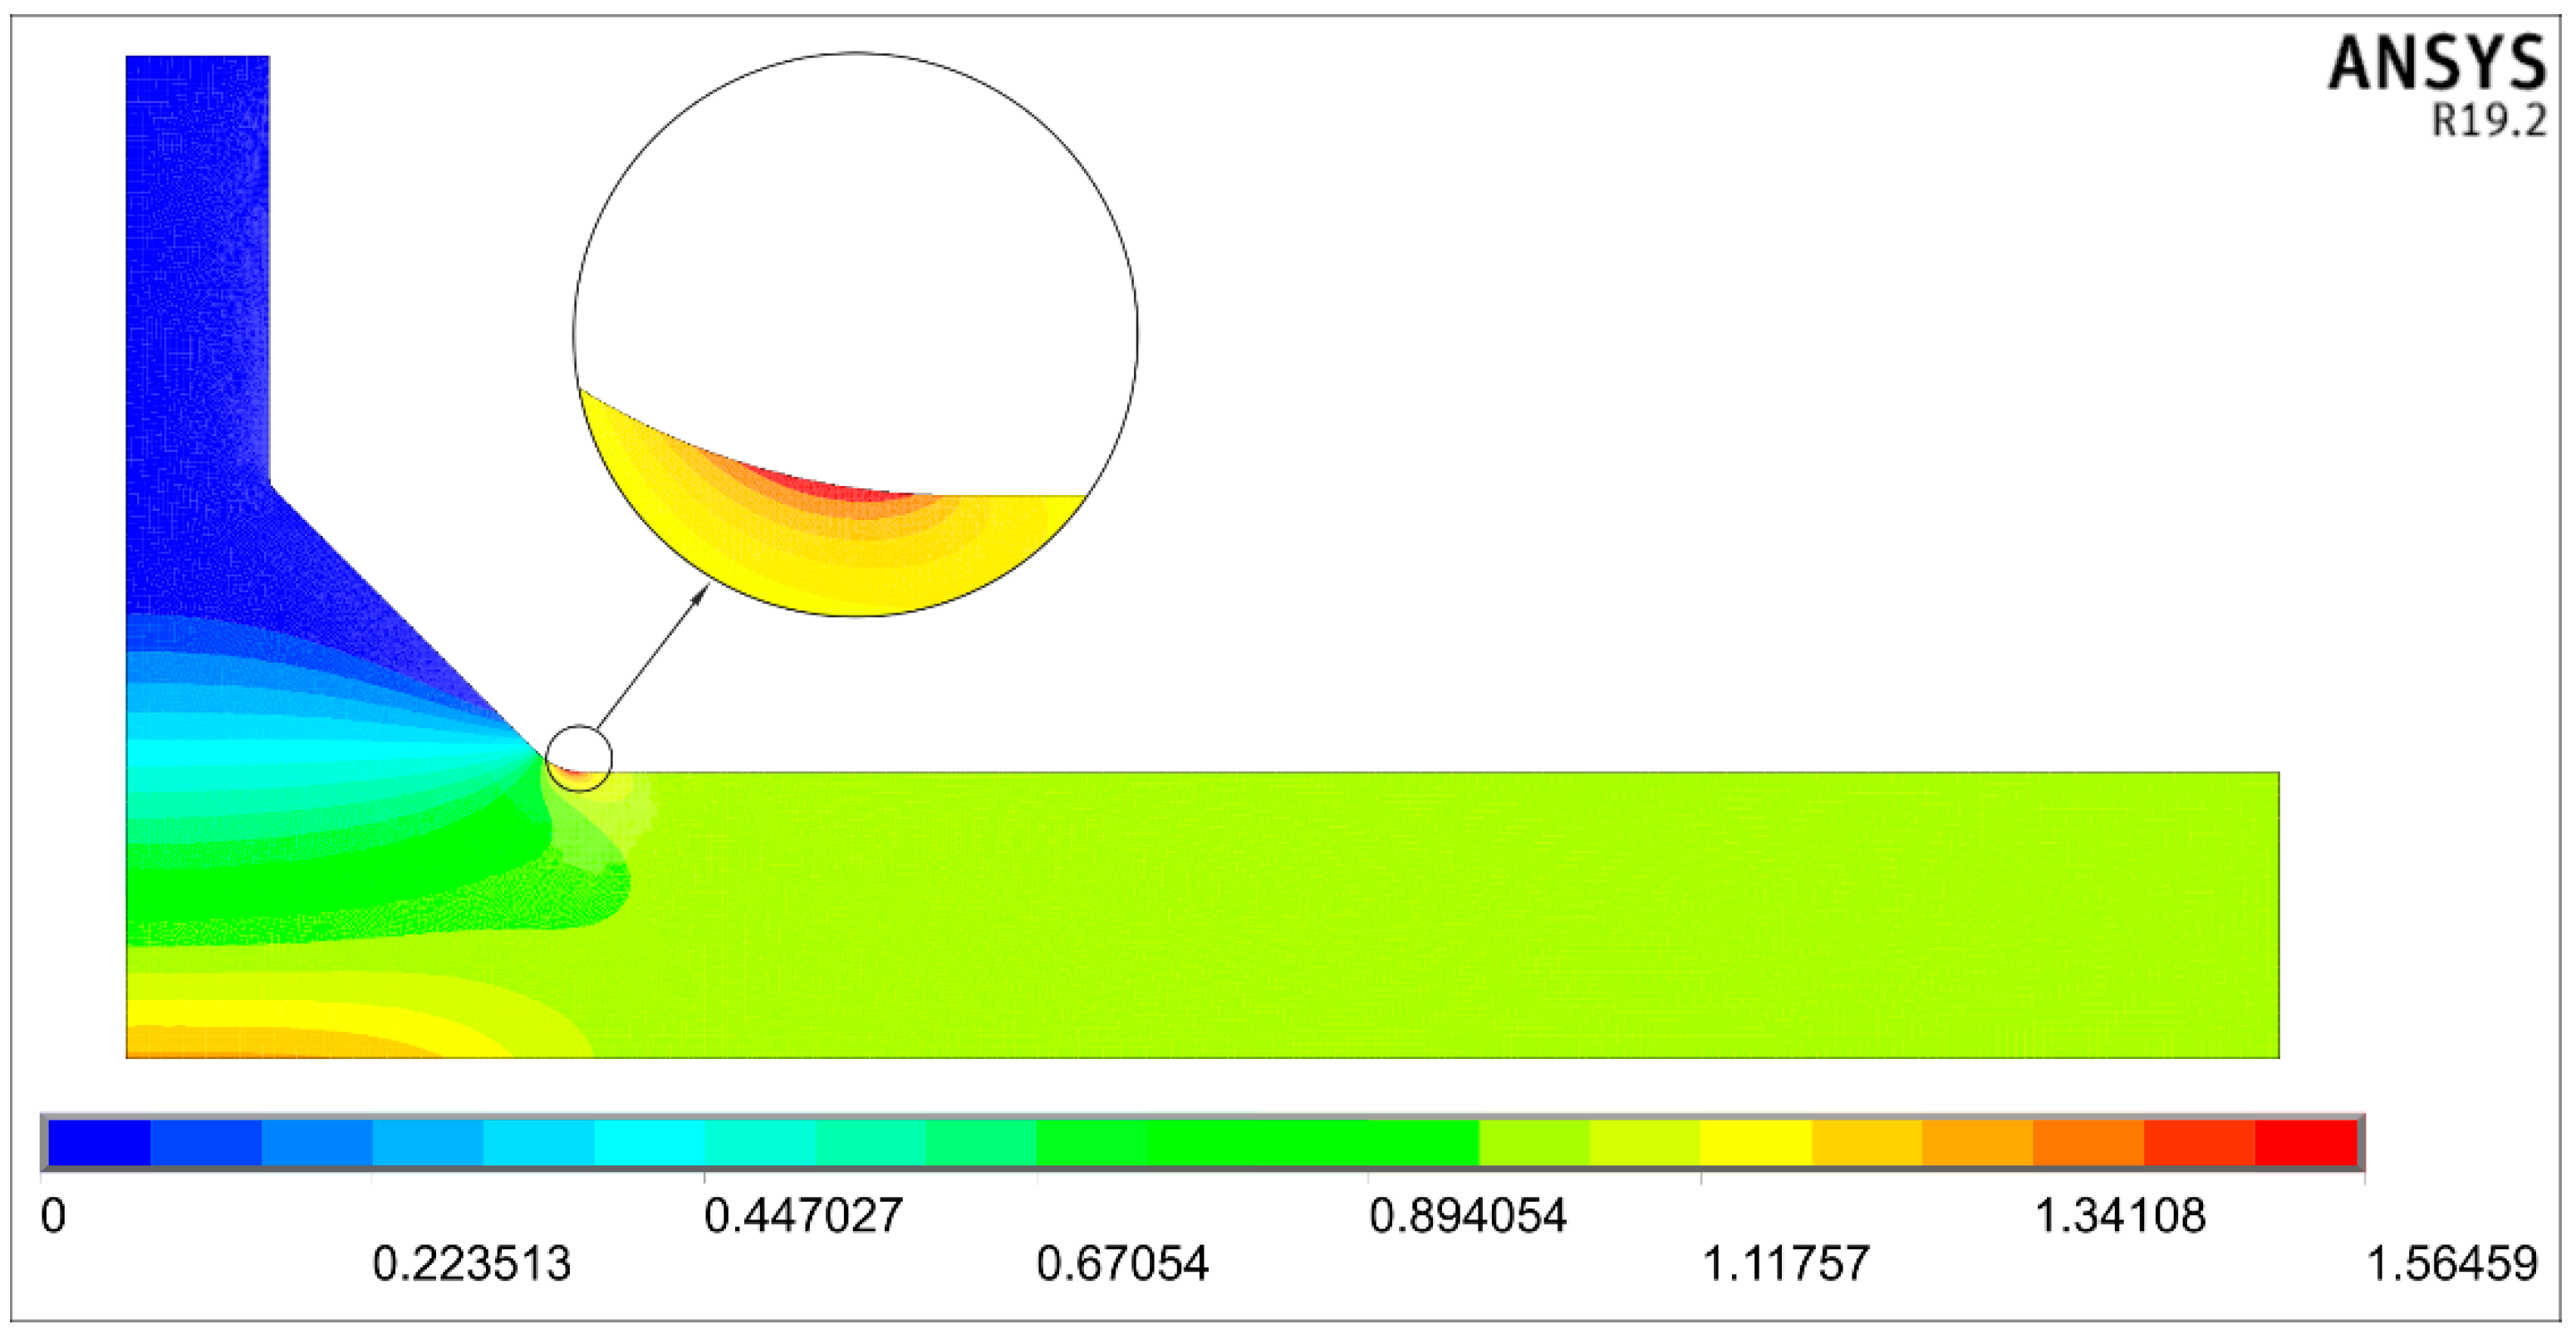Click the 0.894054 legend value
The image size is (2576, 1339).
(x=1467, y=1215)
